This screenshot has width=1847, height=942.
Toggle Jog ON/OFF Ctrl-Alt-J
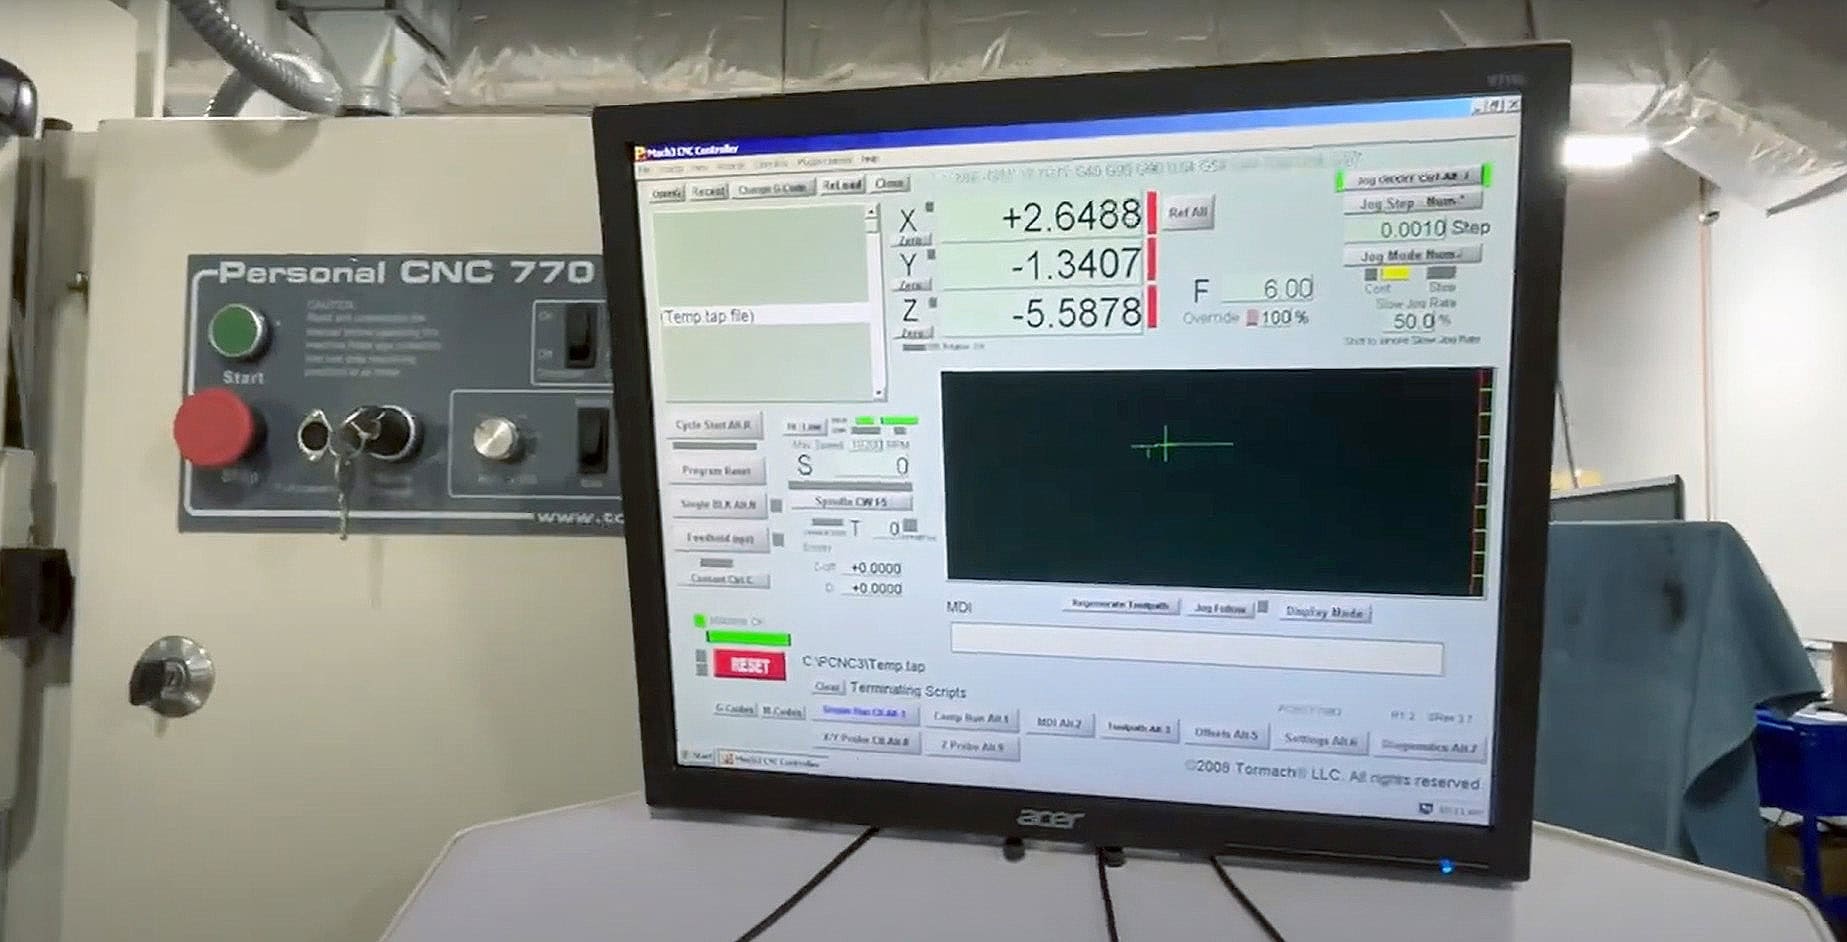1412,178
